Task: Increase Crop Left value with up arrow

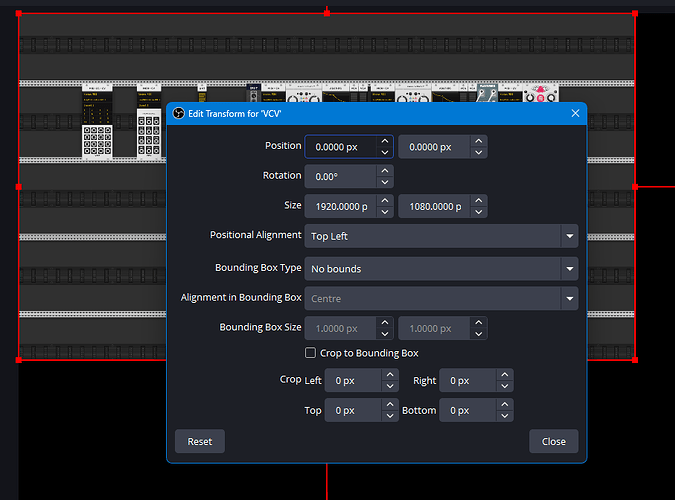Action: [391, 375]
